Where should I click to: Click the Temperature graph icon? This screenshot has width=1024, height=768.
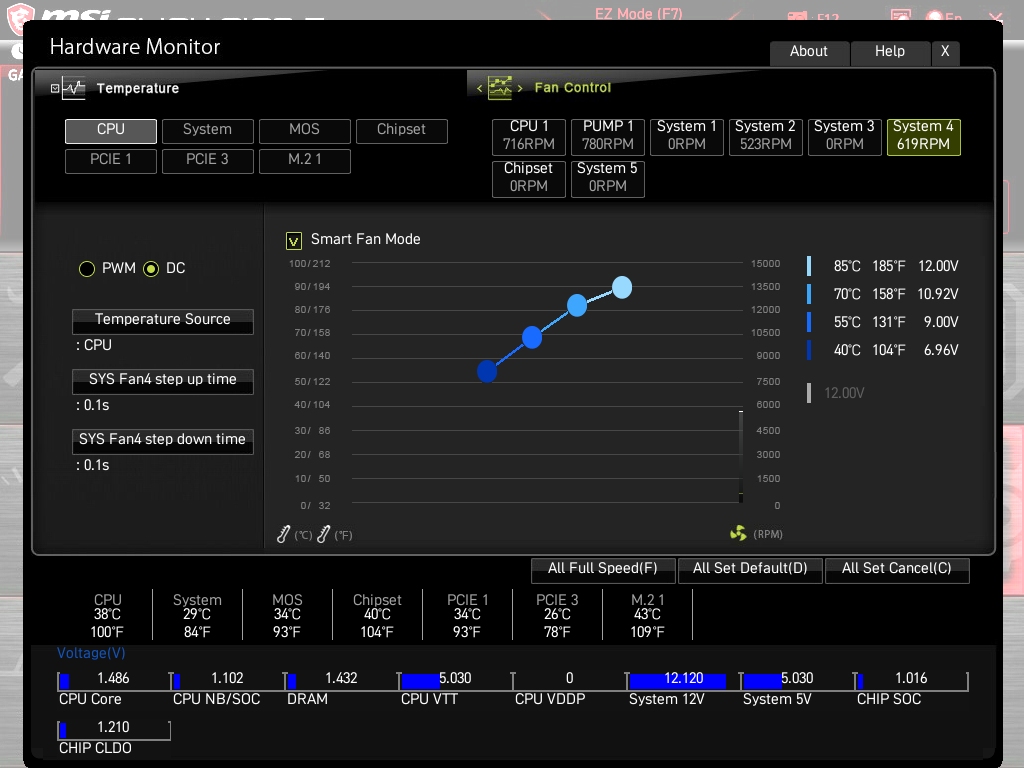(74, 88)
